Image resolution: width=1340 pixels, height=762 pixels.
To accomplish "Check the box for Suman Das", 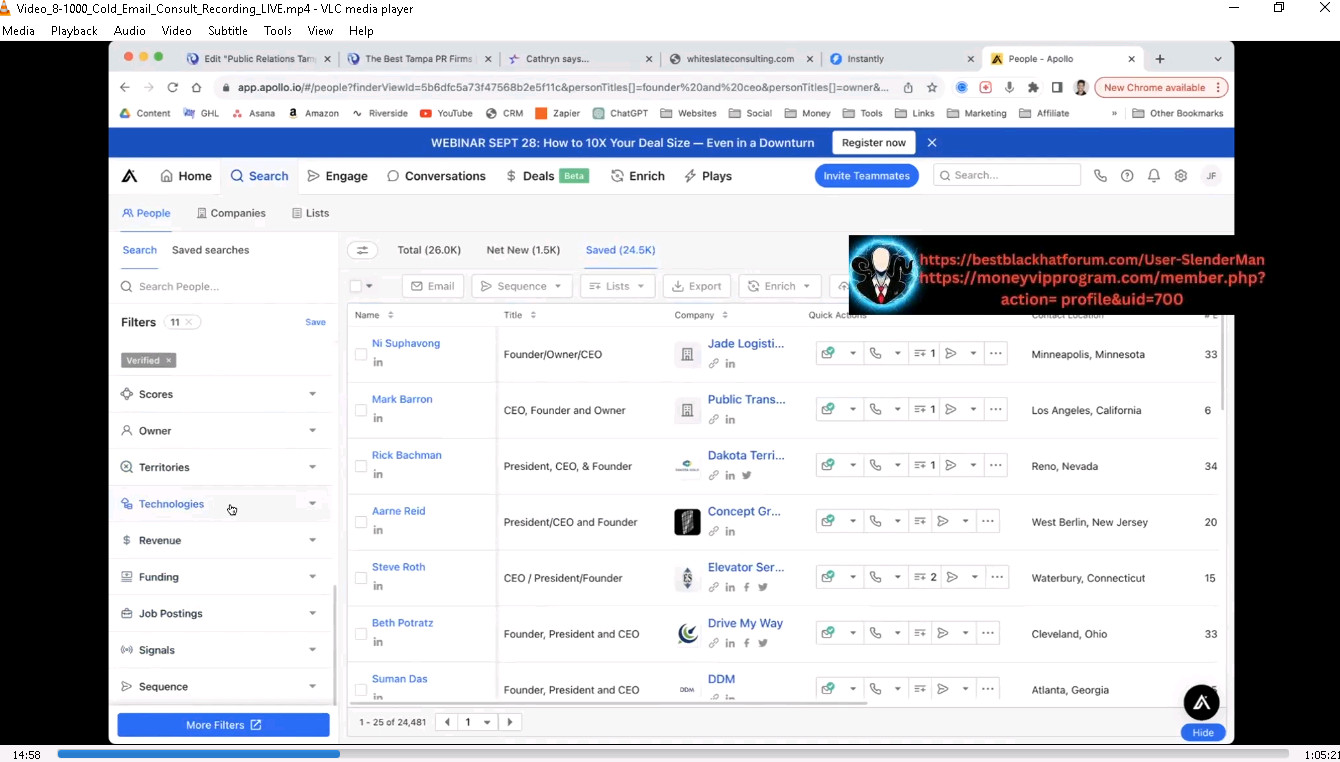I will [x=361, y=690].
